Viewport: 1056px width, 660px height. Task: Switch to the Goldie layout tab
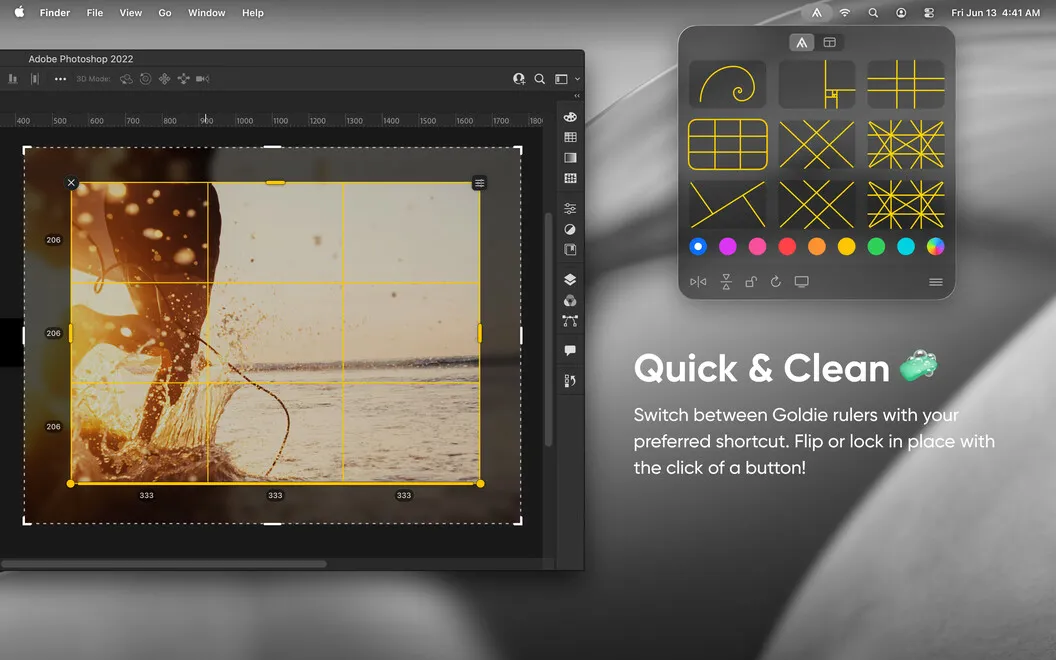coord(830,42)
